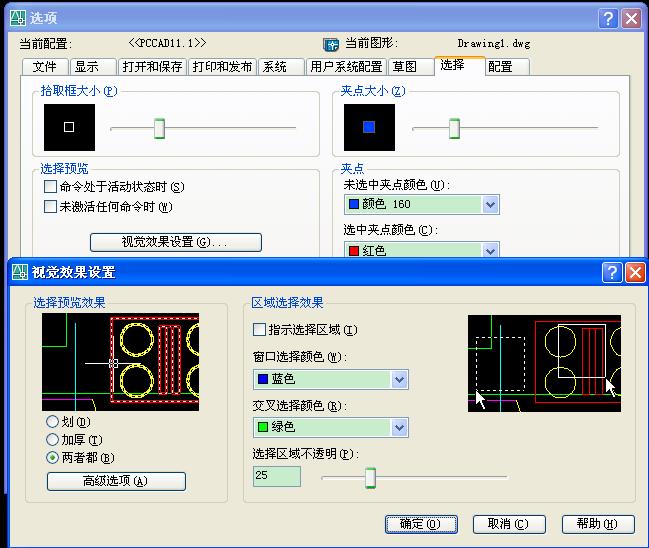Click the Options dialog AutoCAD title icon
Screen dimensions: 649x548
[x=18, y=18]
